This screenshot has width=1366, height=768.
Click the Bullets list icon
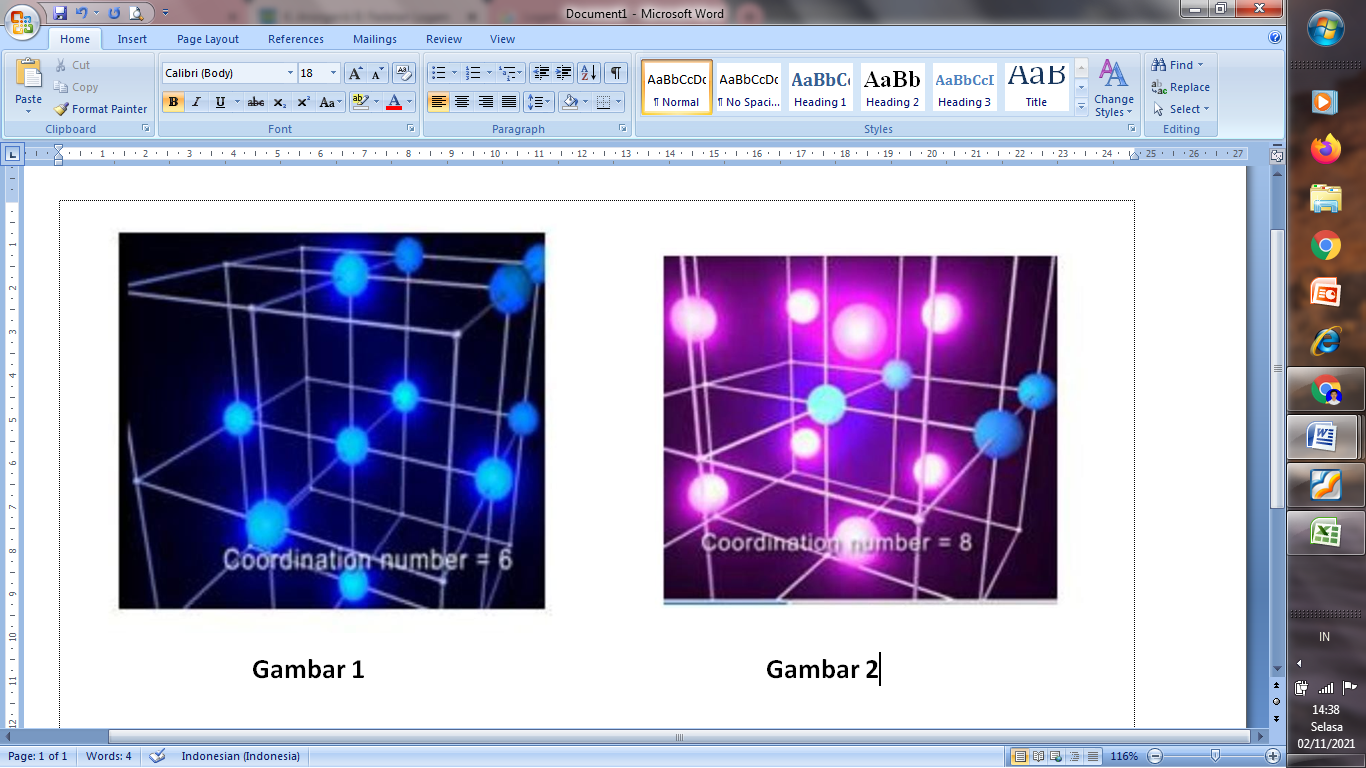pyautogui.click(x=438, y=73)
